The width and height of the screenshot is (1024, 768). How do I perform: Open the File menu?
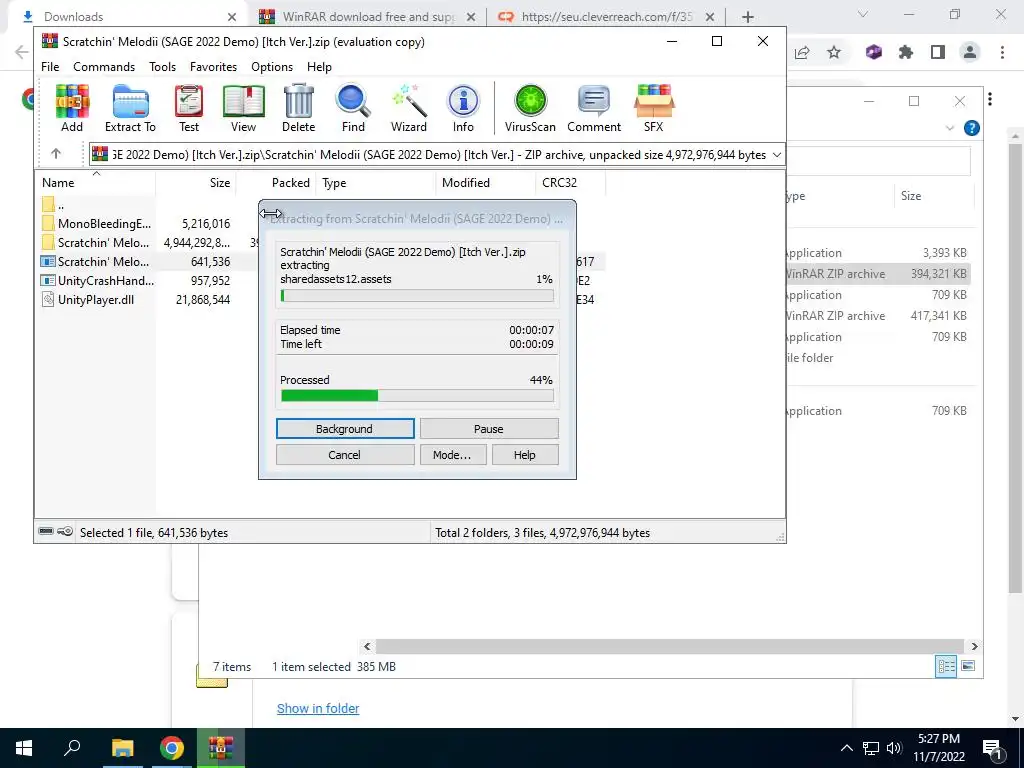(50, 67)
